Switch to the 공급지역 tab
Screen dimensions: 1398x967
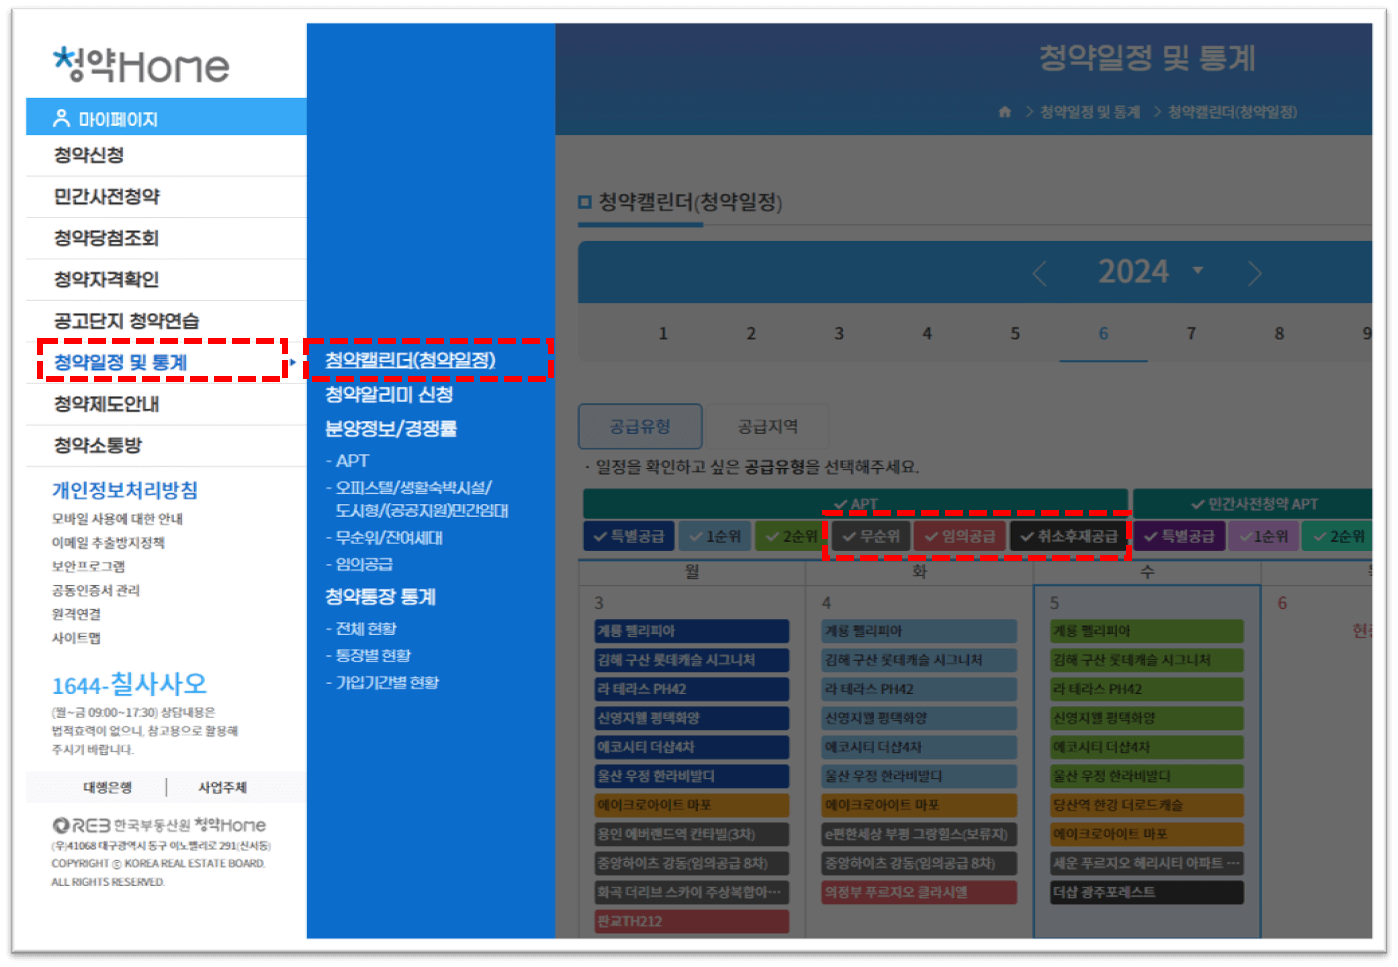(768, 426)
